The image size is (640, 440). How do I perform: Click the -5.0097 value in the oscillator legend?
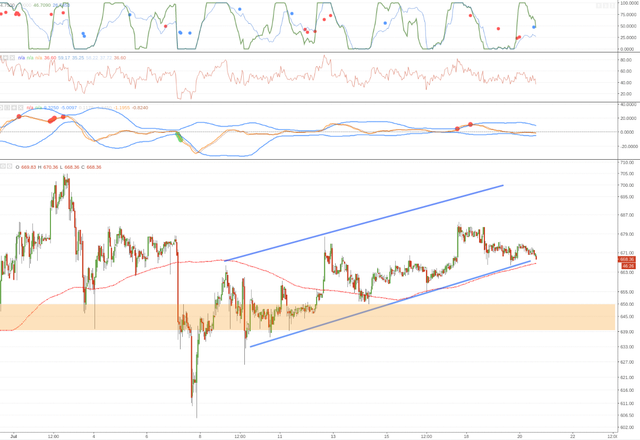(69, 108)
